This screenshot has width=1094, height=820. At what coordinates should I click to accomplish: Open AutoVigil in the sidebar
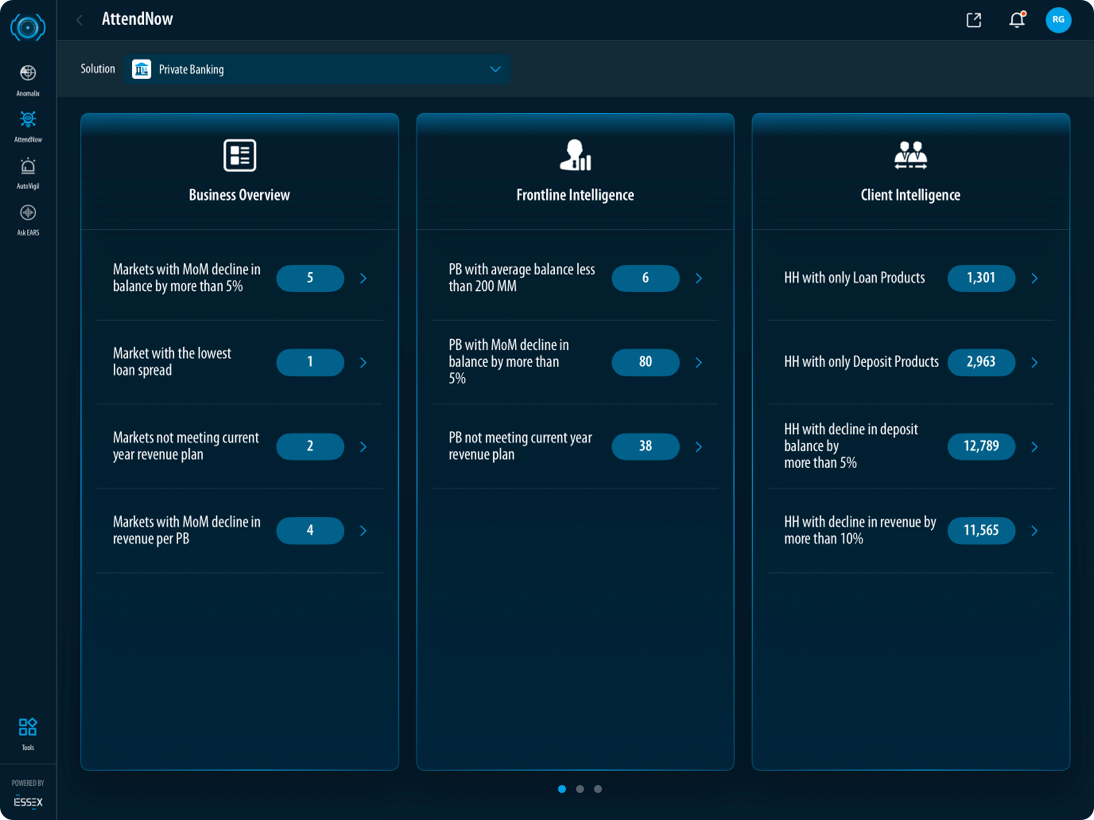click(x=28, y=171)
